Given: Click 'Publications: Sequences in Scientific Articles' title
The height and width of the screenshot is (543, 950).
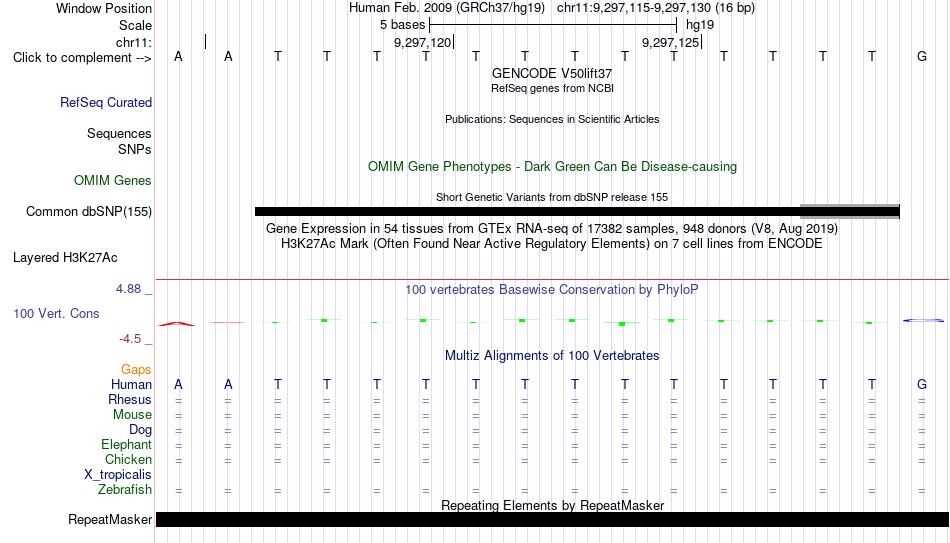Looking at the screenshot, I should click(x=552, y=119).
